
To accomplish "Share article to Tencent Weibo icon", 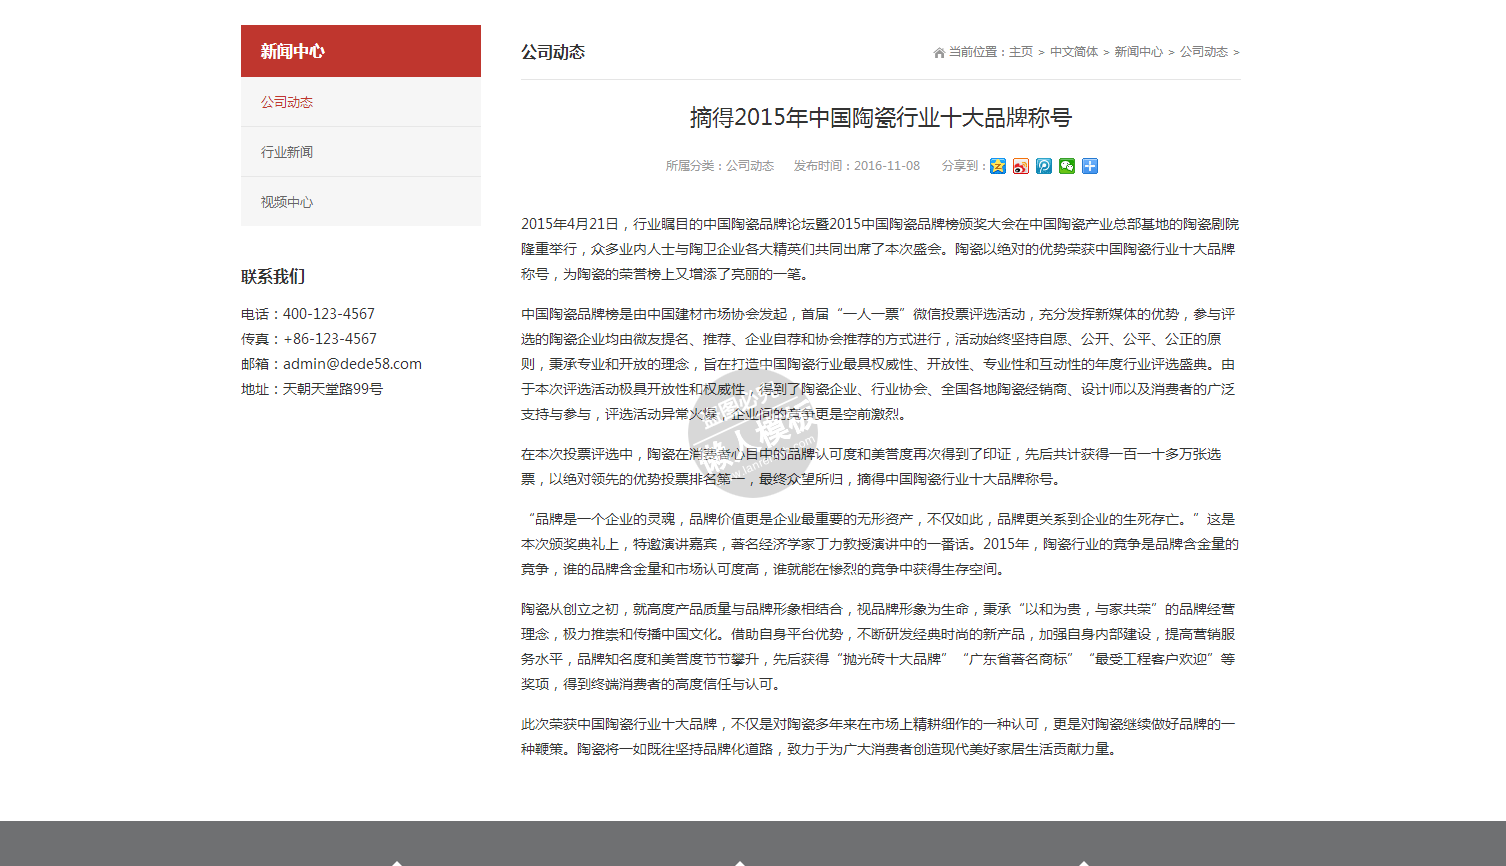I will coord(1044,166).
